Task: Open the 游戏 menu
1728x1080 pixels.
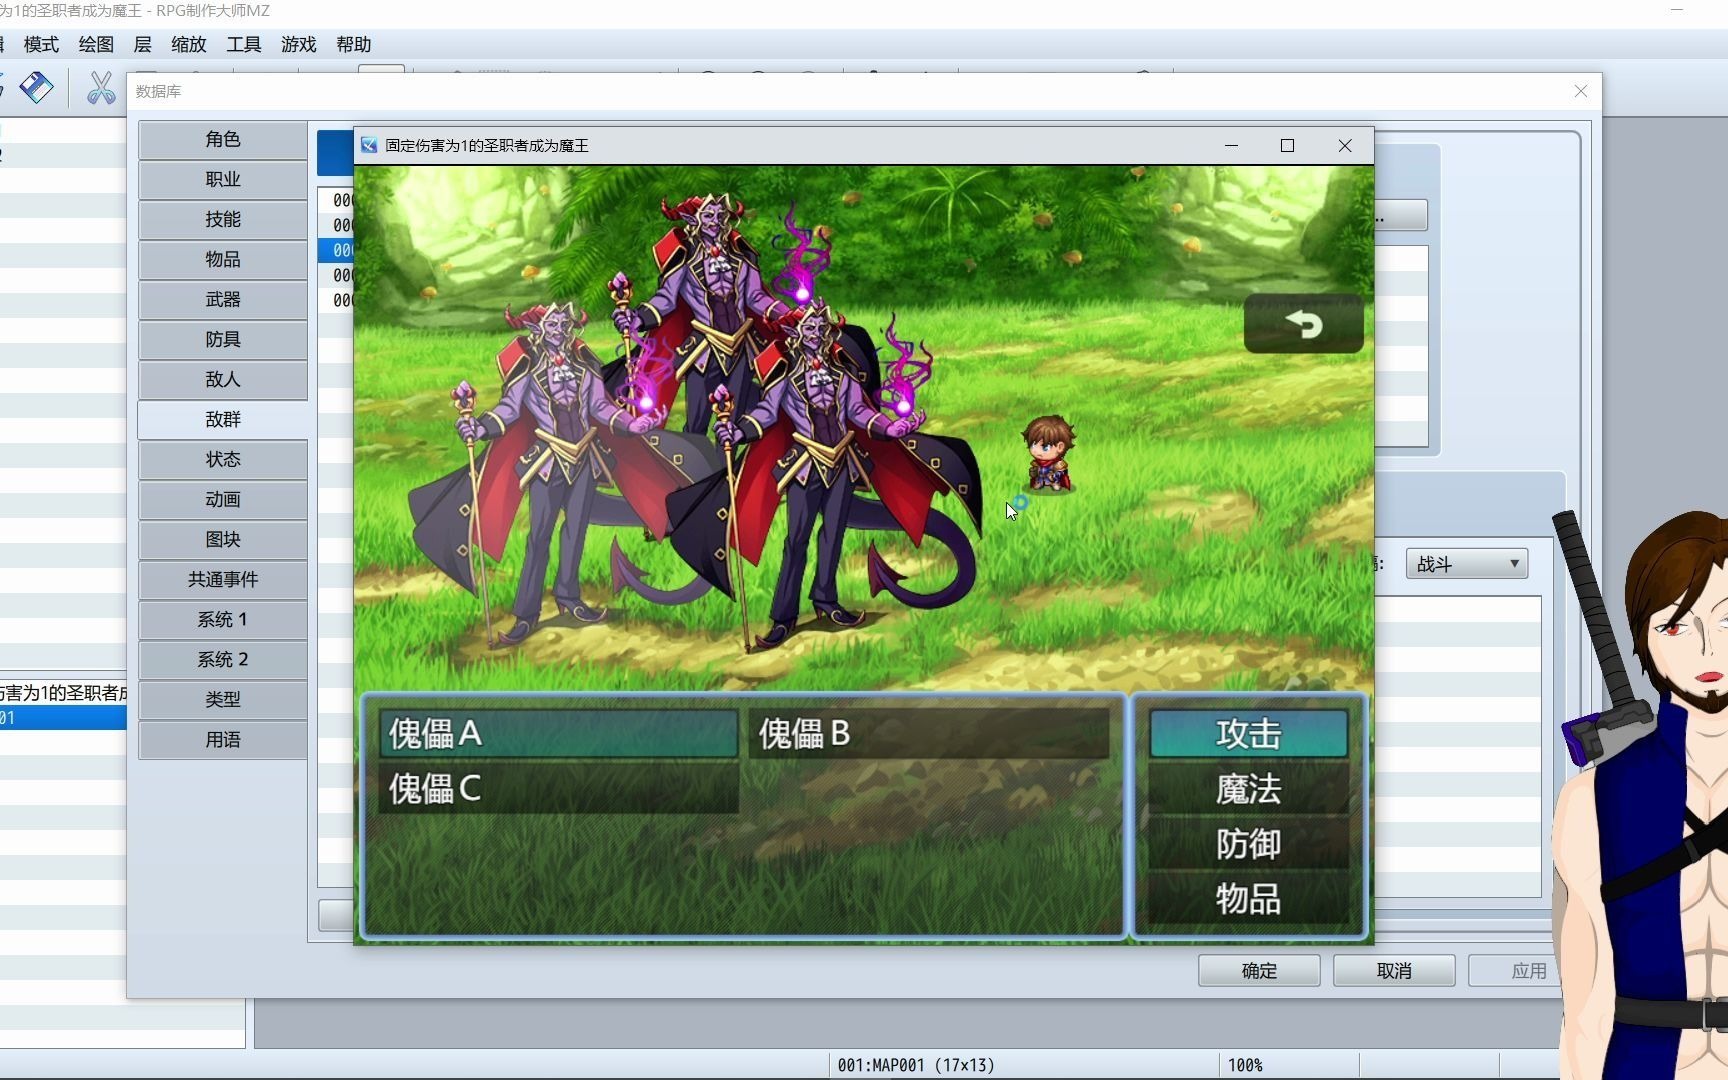Action: coord(296,44)
